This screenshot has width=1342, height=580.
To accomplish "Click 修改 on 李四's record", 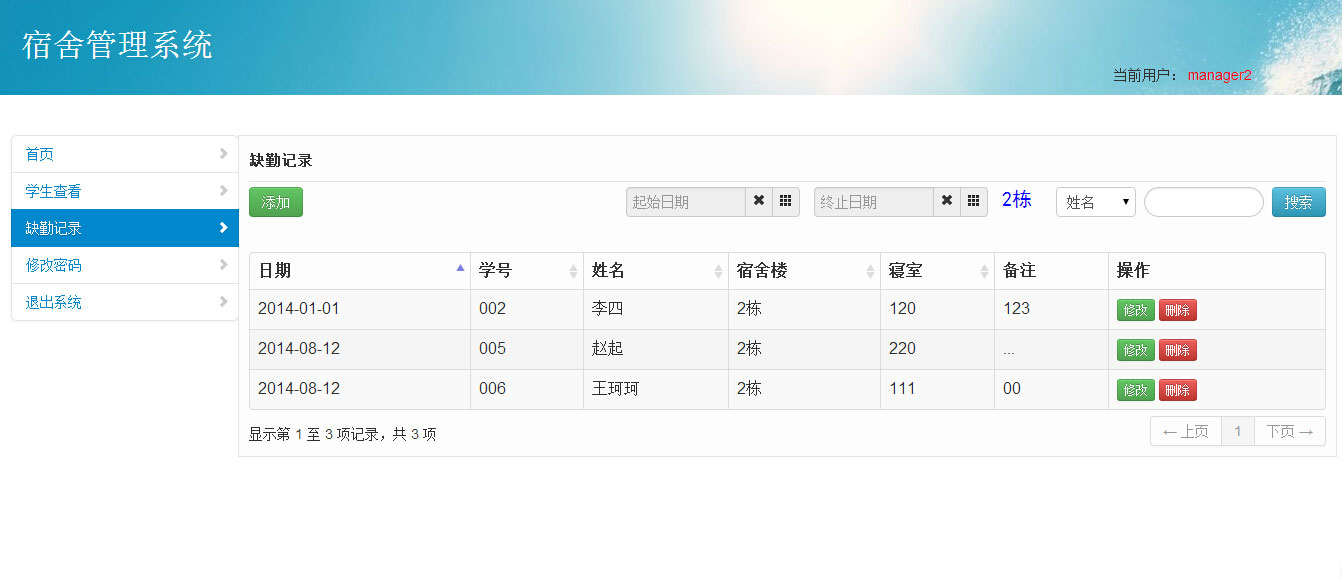I will coord(1135,310).
